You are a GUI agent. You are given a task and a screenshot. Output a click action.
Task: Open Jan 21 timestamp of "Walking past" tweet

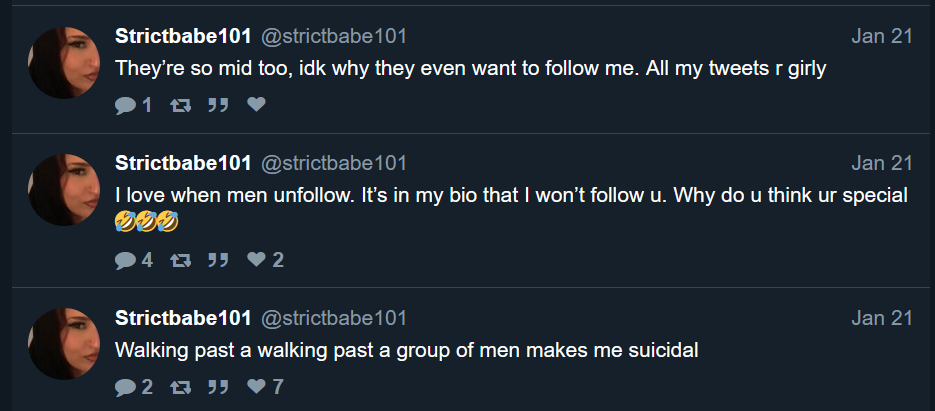[882, 318]
